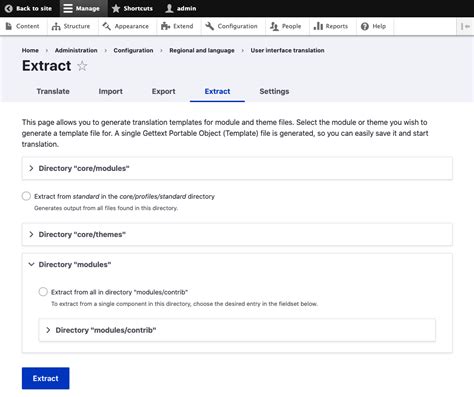Screen dimensions: 474x397
Task: Select Extract from all in modules/contrib radio
Action: coord(43,292)
